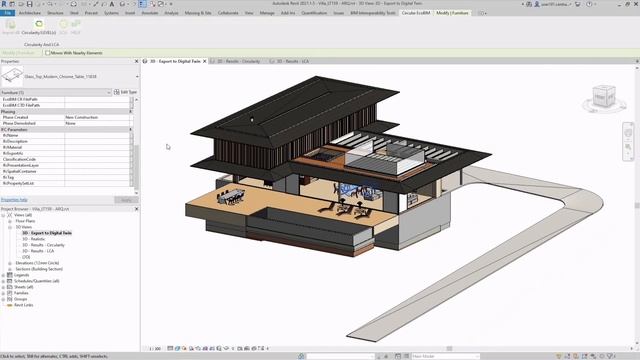Viewport: 640px width, 360px height.
Task: Select 3D - Results - Circularity in Project Browser
Action: (x=43, y=245)
